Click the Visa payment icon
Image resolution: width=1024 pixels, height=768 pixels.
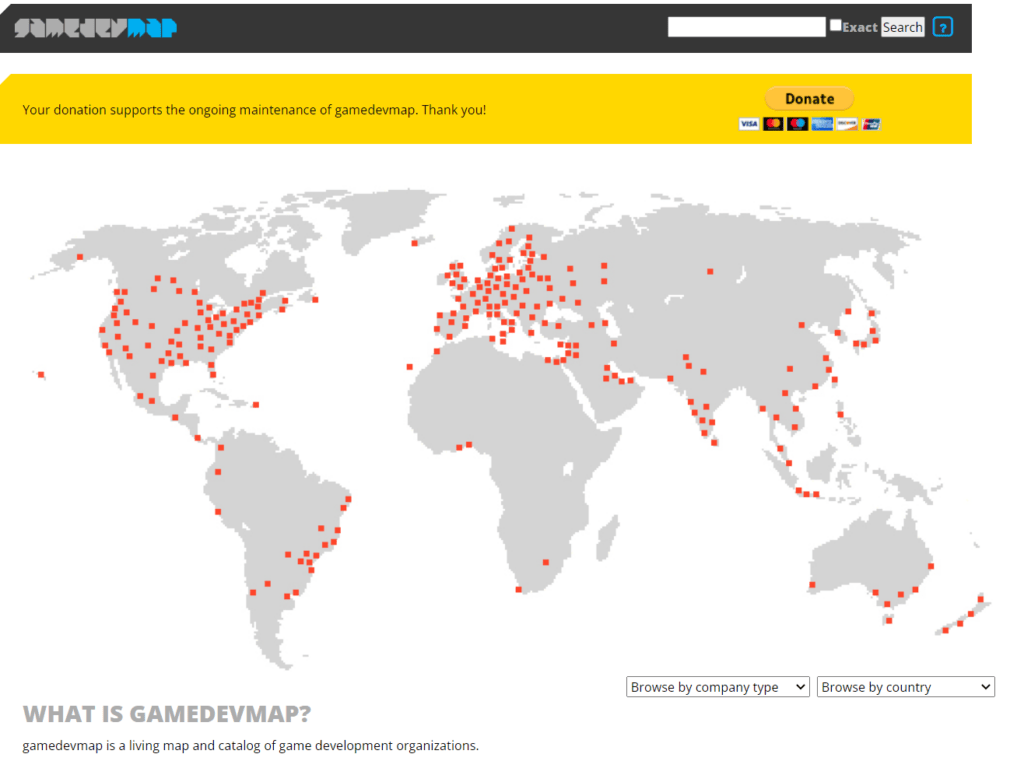click(x=749, y=124)
